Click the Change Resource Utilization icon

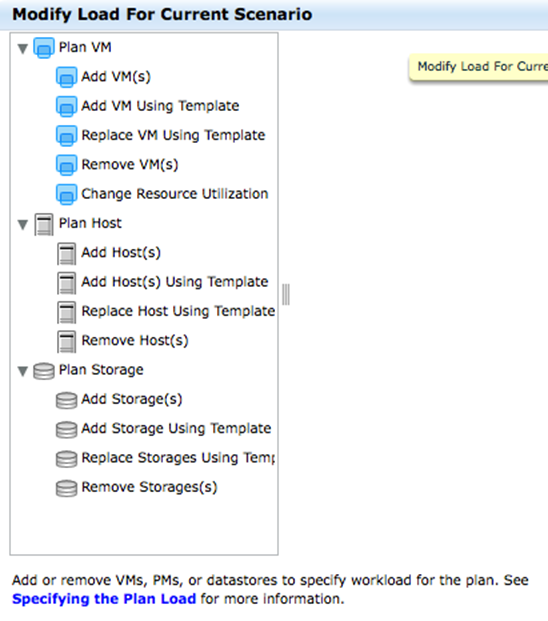click(x=66, y=194)
